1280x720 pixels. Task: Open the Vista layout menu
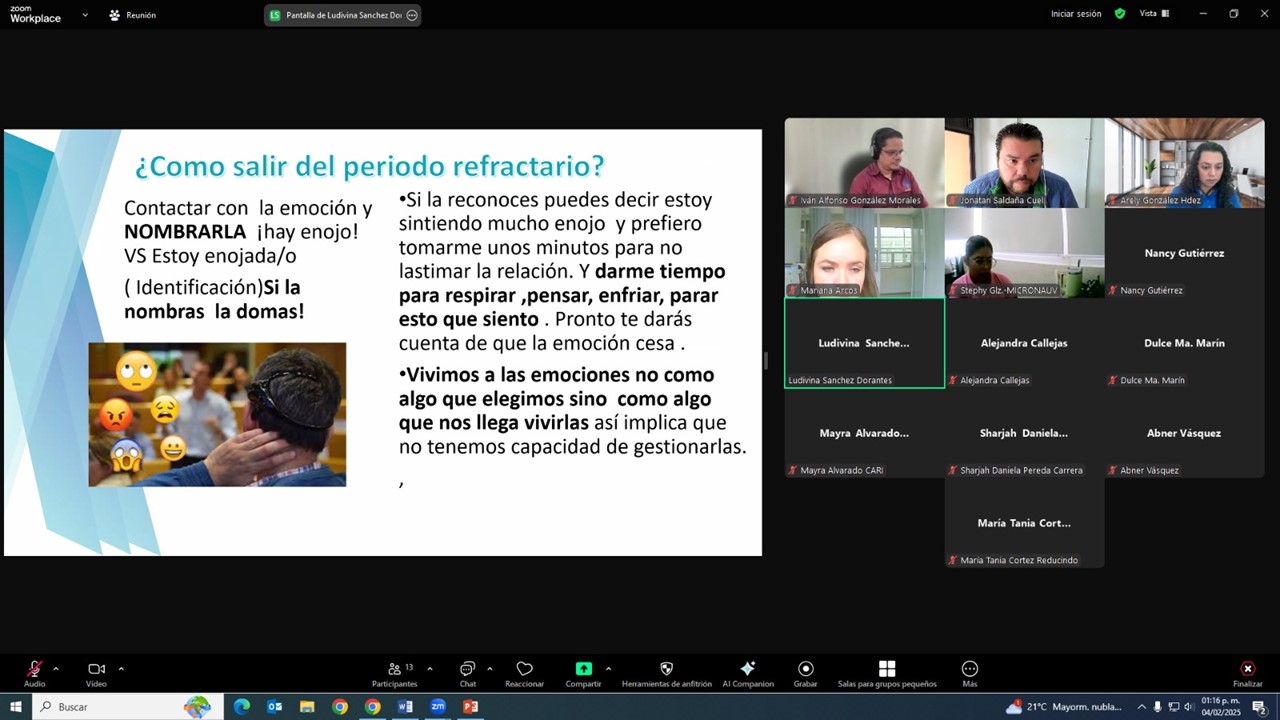1154,14
